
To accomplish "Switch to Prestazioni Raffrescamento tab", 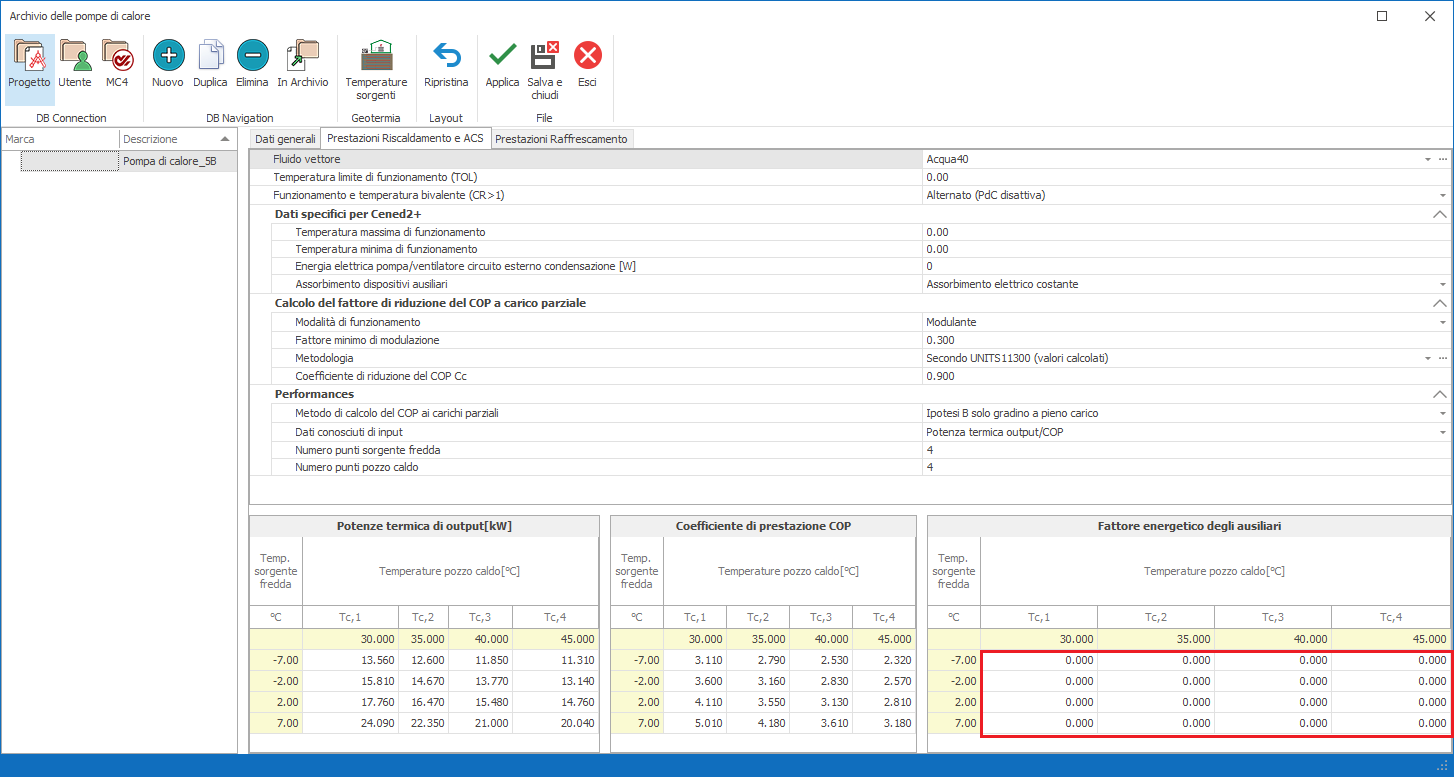I will [561, 139].
